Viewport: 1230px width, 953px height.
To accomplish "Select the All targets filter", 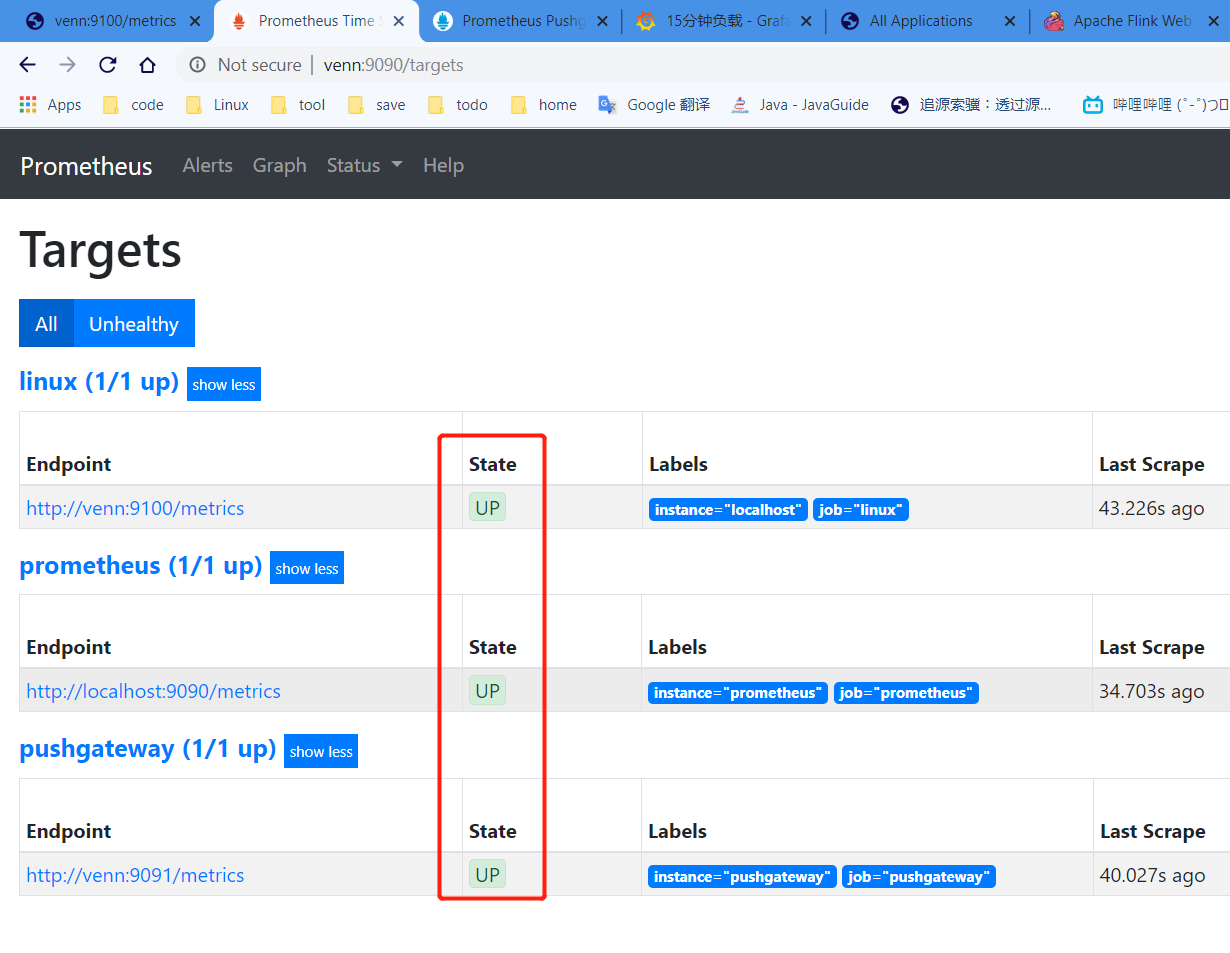I will tap(46, 323).
